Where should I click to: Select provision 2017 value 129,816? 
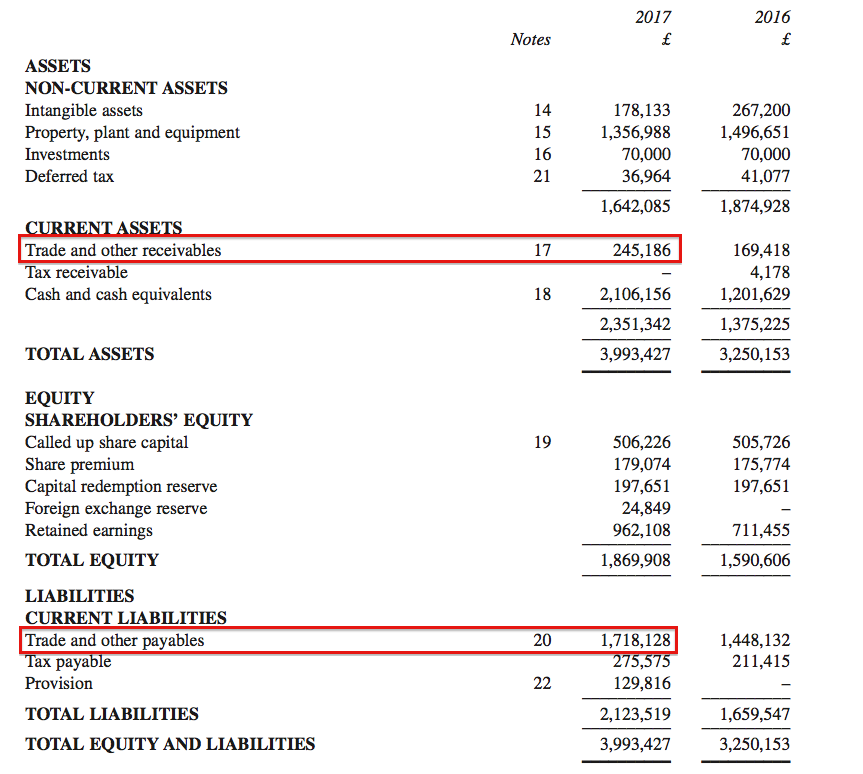pos(642,684)
